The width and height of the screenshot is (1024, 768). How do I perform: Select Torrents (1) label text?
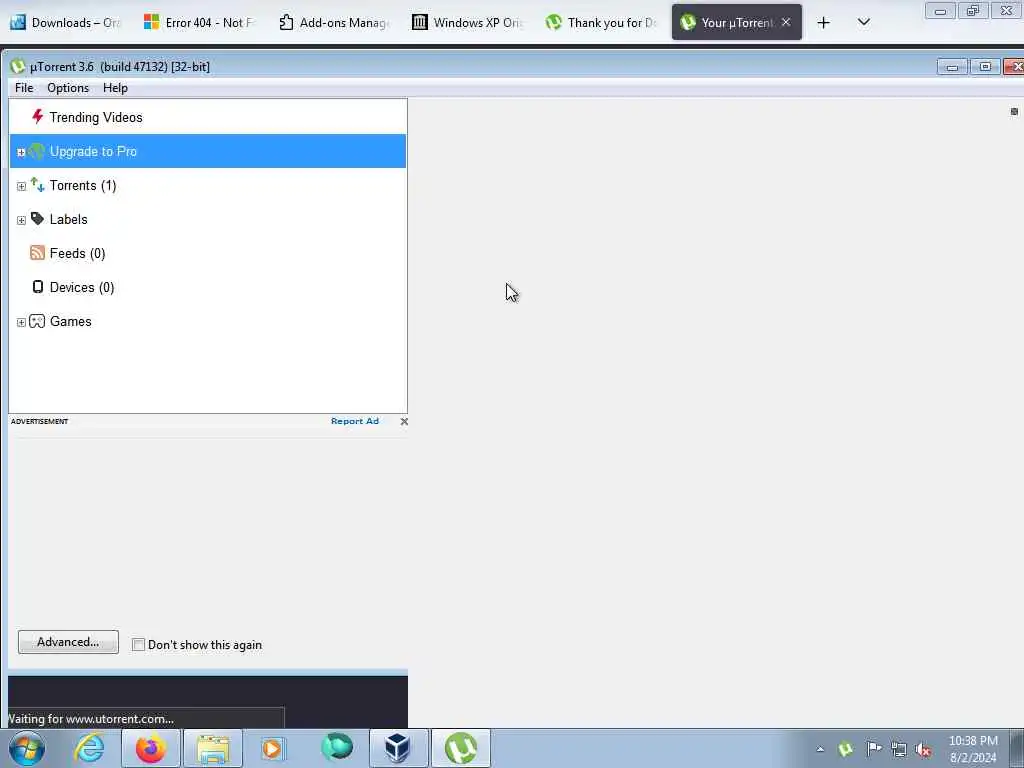pos(83,185)
